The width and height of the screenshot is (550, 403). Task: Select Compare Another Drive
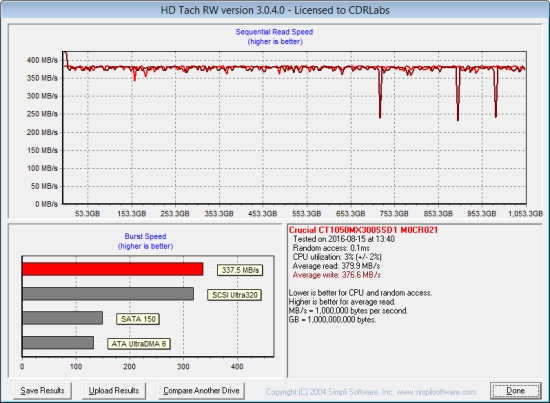201,391
